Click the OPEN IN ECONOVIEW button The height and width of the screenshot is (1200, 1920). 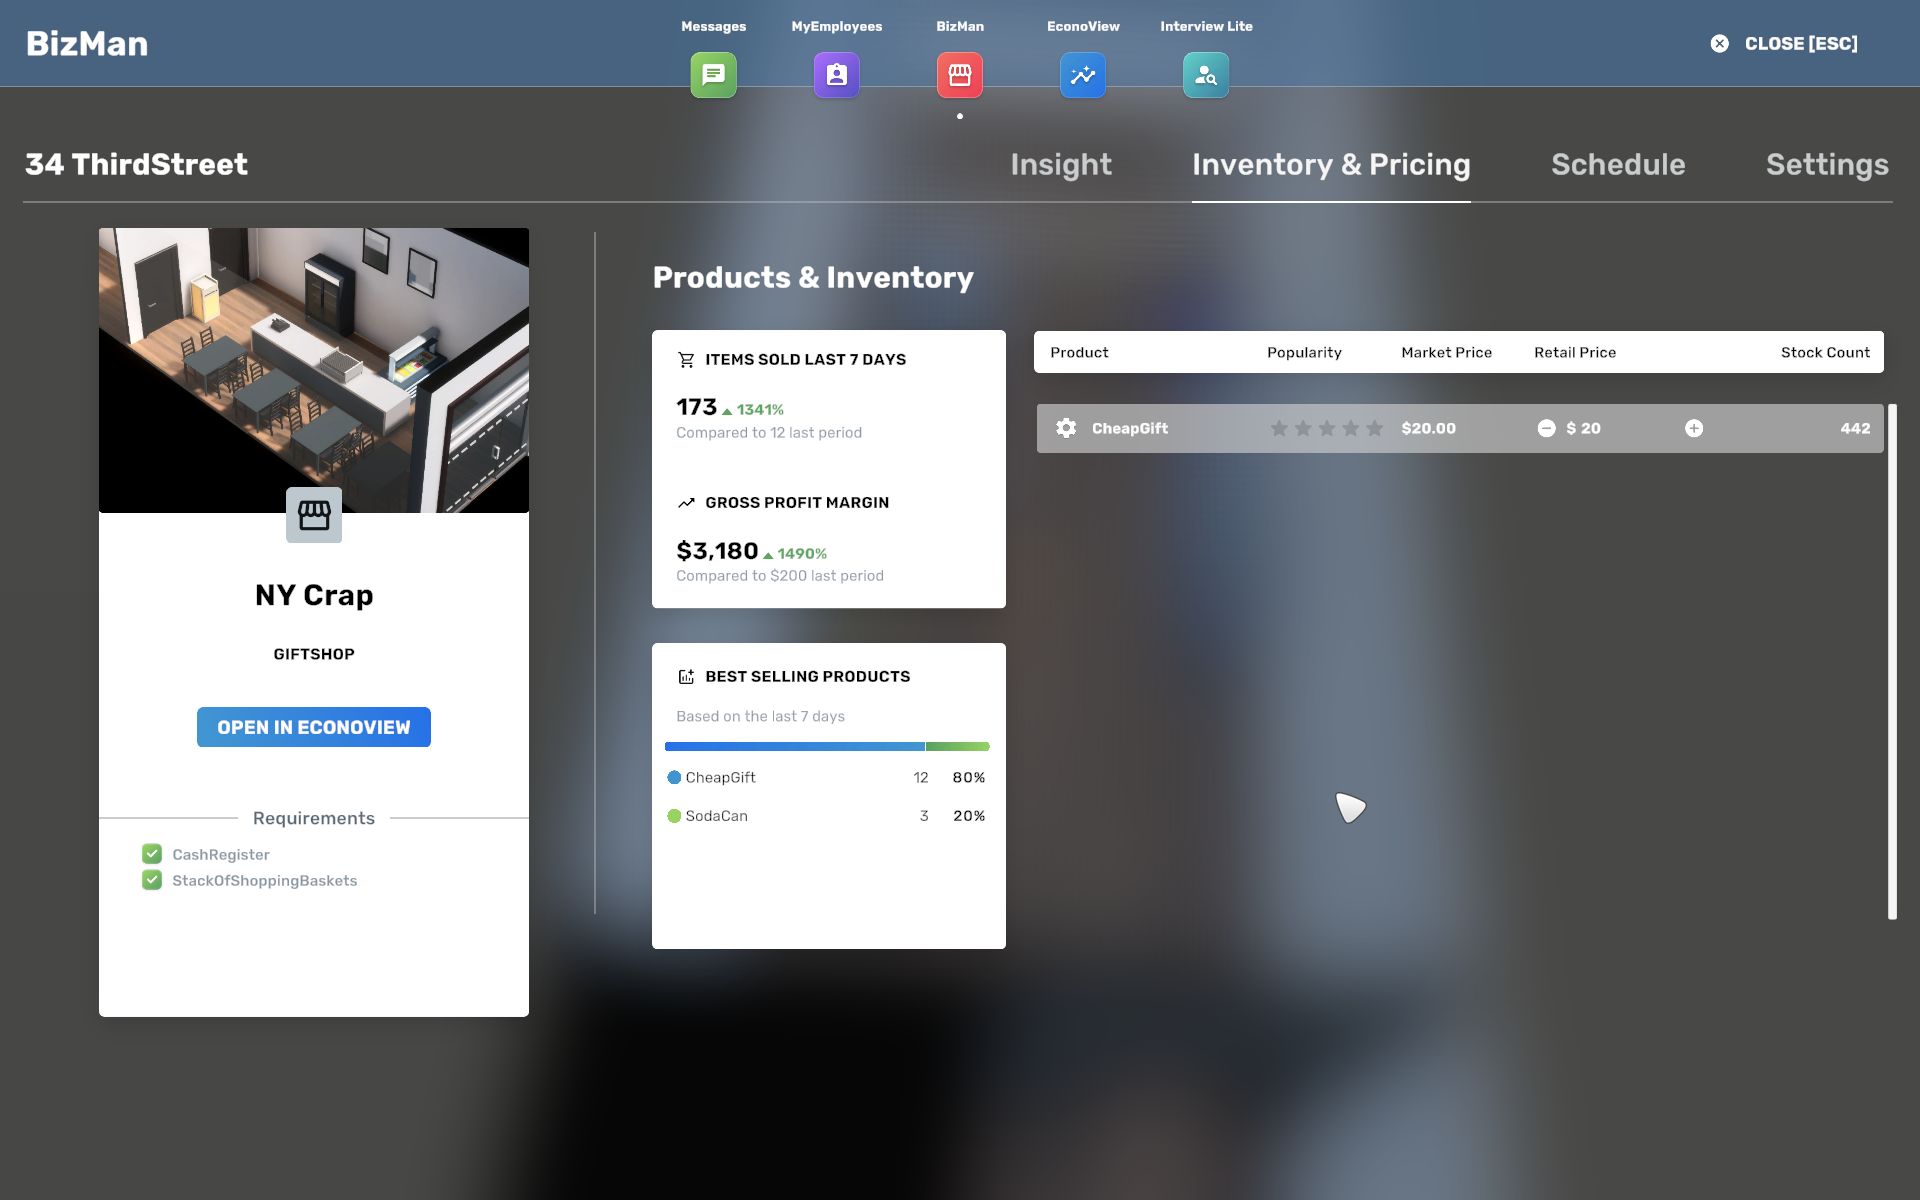[x=314, y=727]
